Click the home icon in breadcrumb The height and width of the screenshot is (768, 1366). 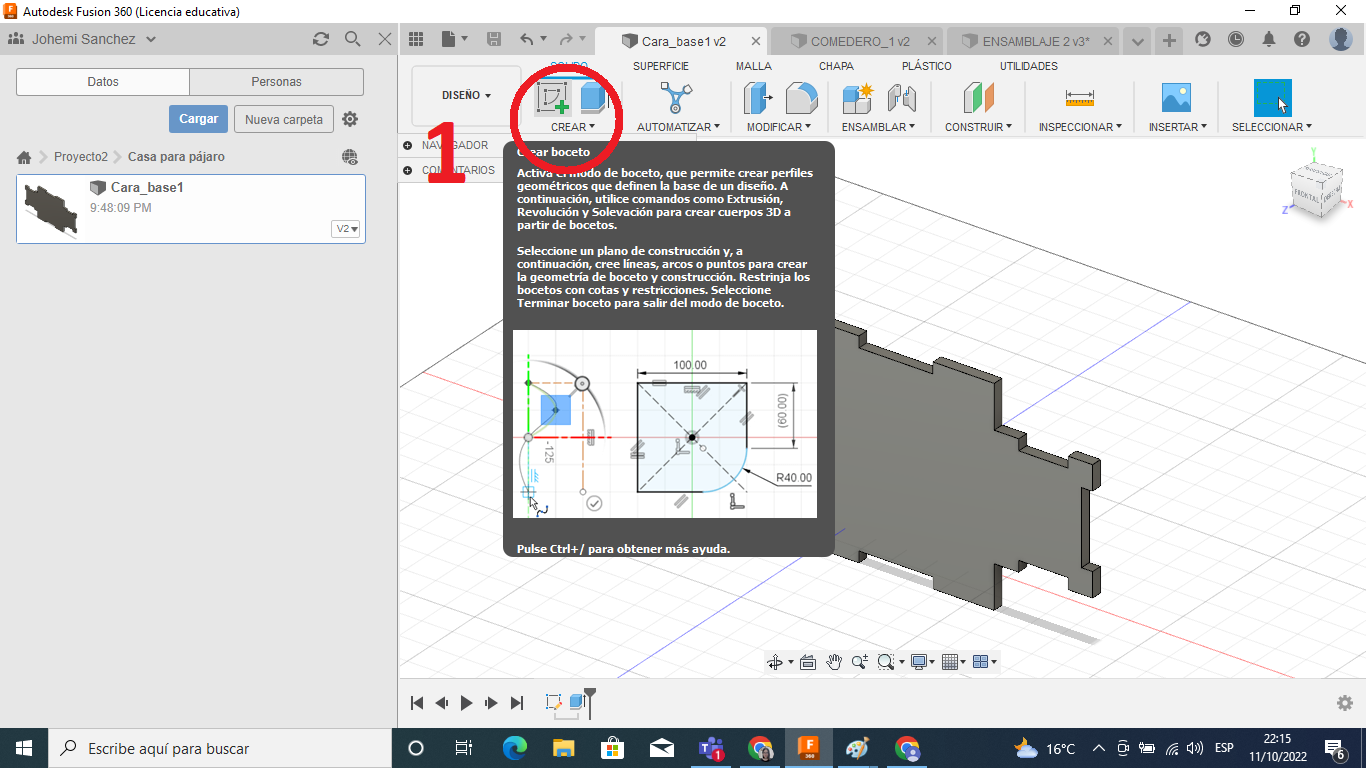pyautogui.click(x=24, y=157)
